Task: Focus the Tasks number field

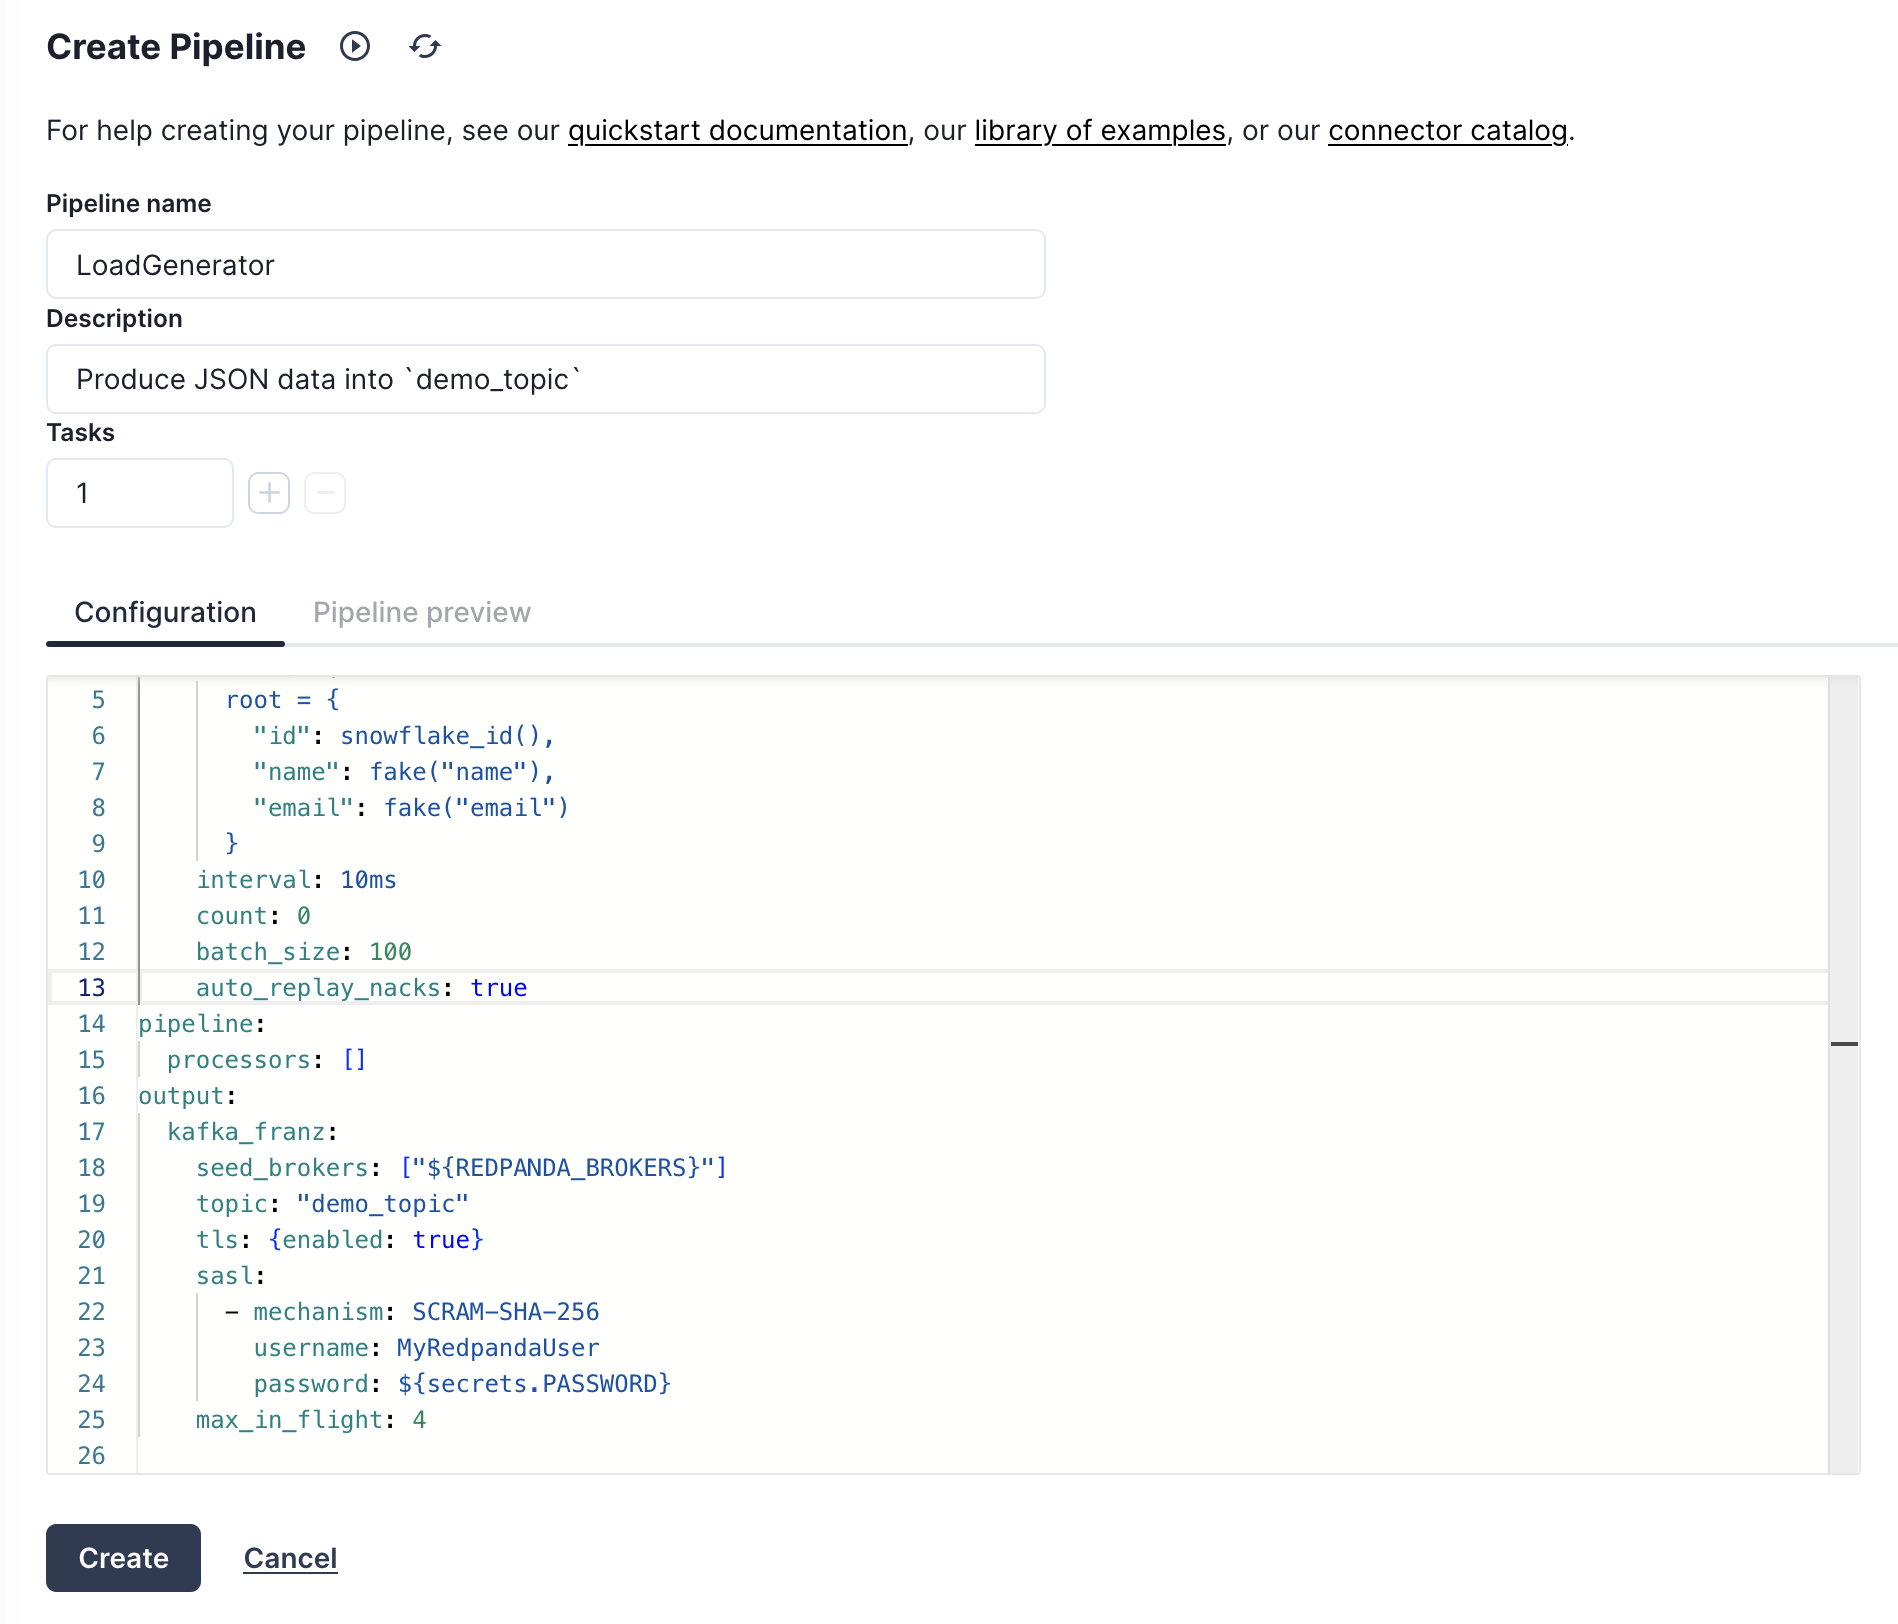Action: coord(140,493)
